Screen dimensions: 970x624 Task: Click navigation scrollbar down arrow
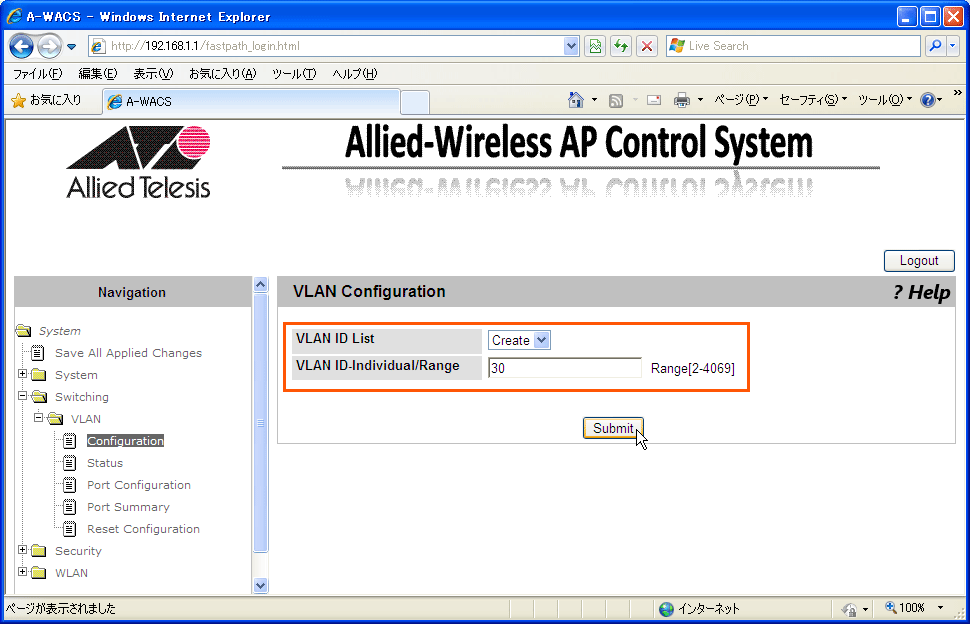coord(260,585)
